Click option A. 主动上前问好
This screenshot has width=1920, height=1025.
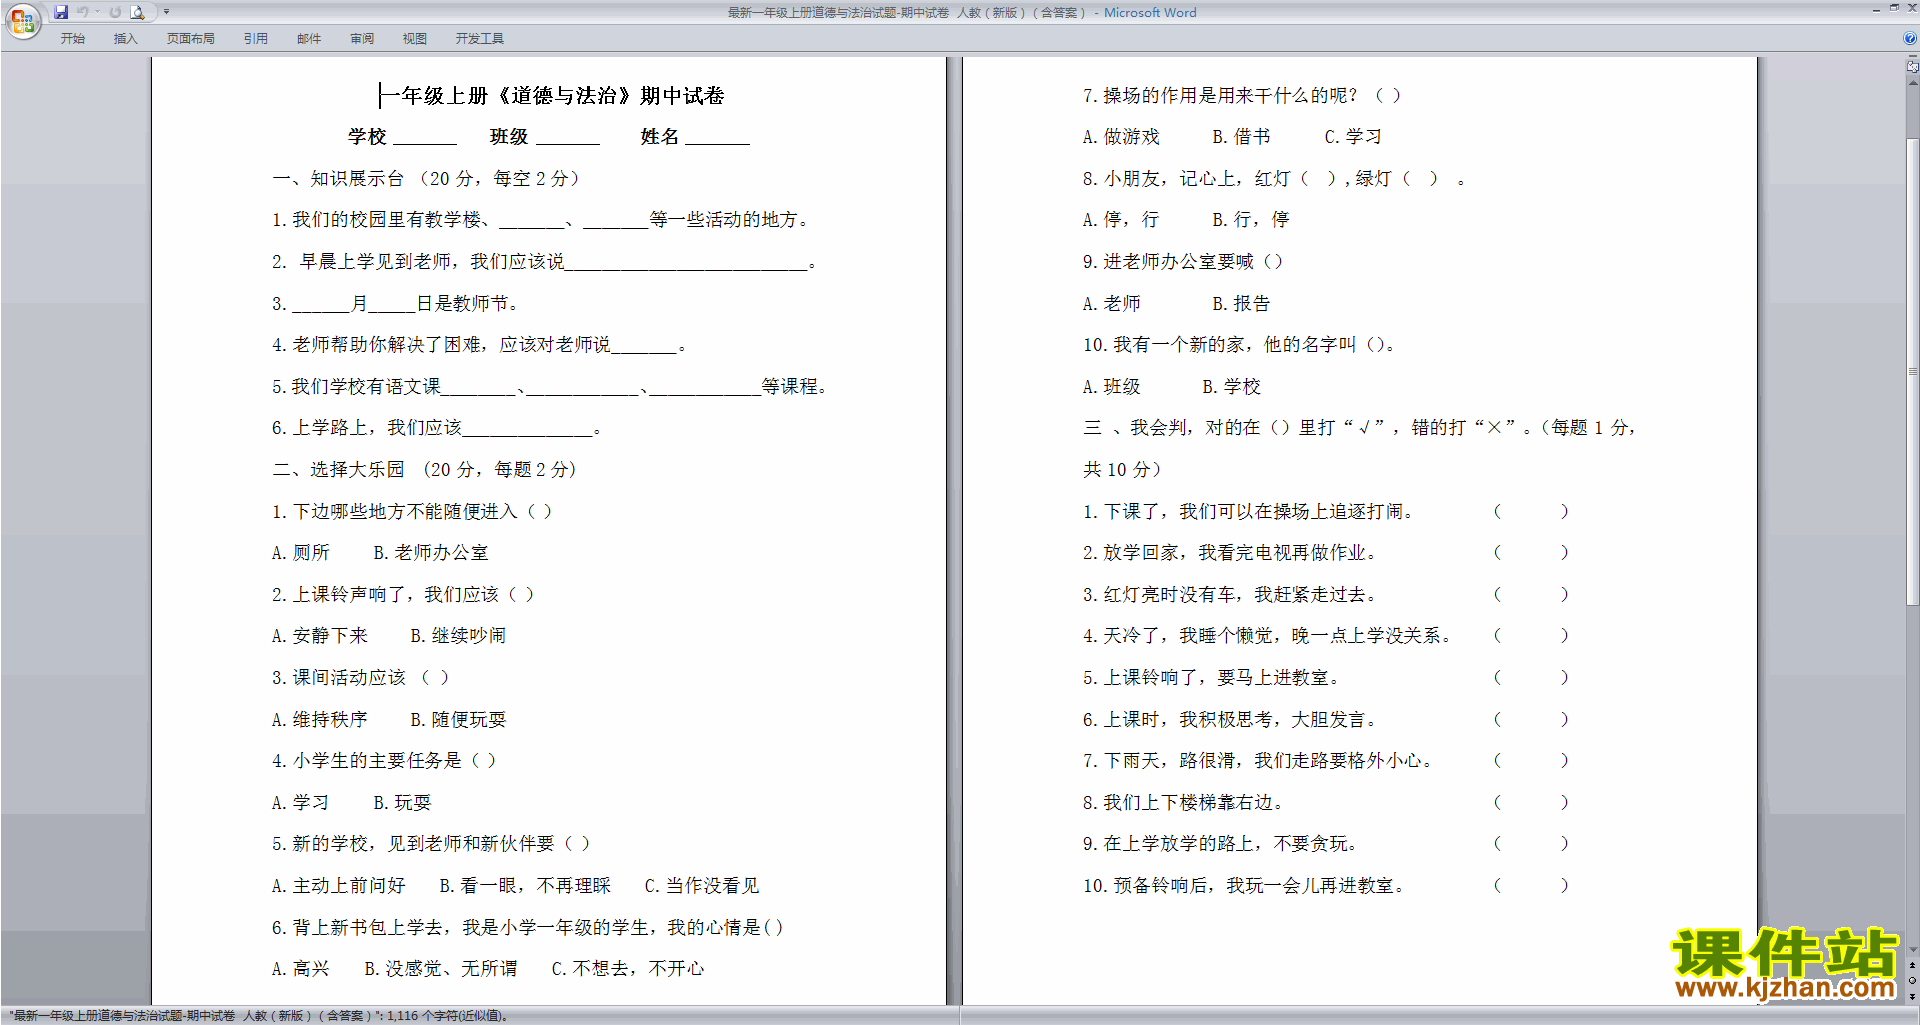point(339,885)
